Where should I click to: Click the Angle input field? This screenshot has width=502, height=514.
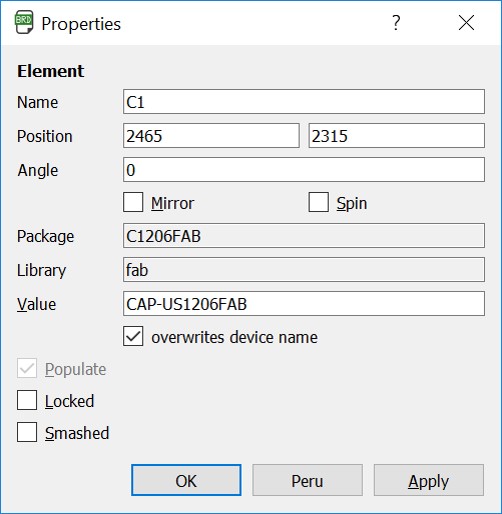pos(304,170)
